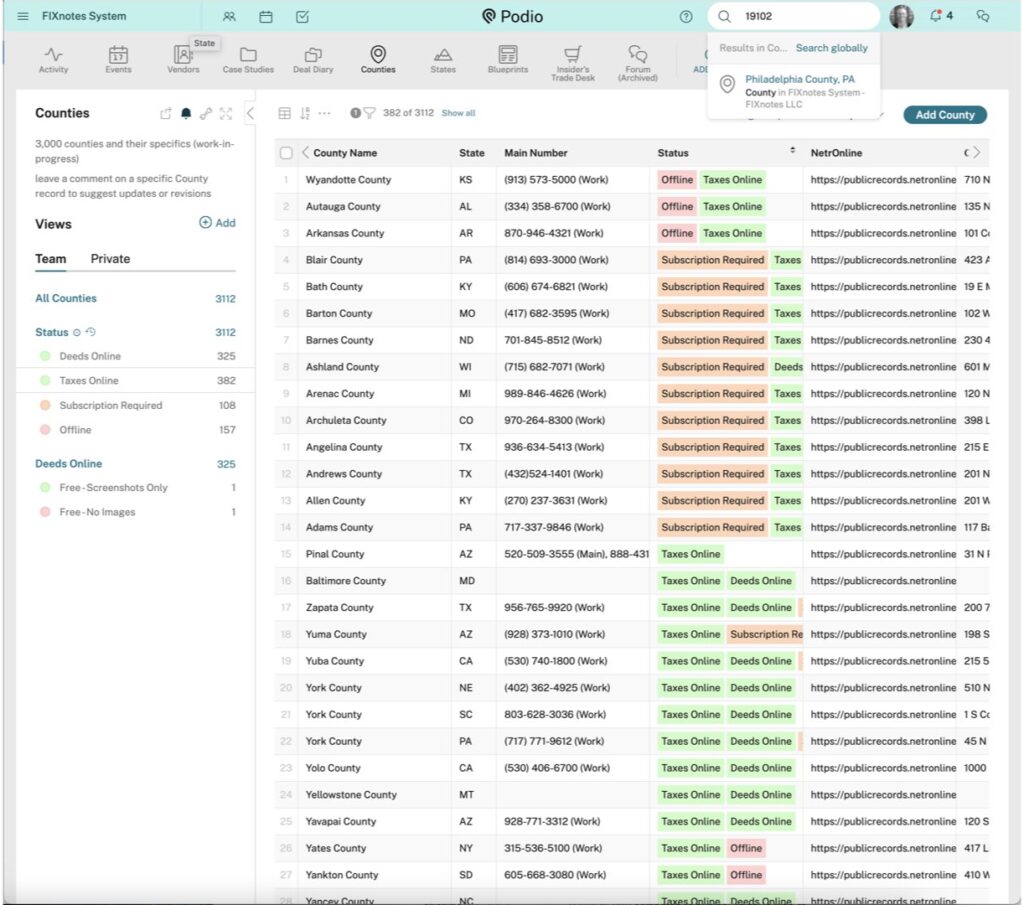Open the Insider's Trade Desk app
This screenshot has height=905, width=1024.
pyautogui.click(x=573, y=63)
